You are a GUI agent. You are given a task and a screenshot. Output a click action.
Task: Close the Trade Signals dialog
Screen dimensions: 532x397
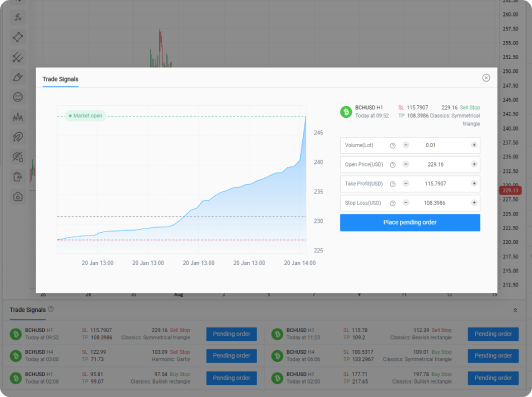pos(486,78)
